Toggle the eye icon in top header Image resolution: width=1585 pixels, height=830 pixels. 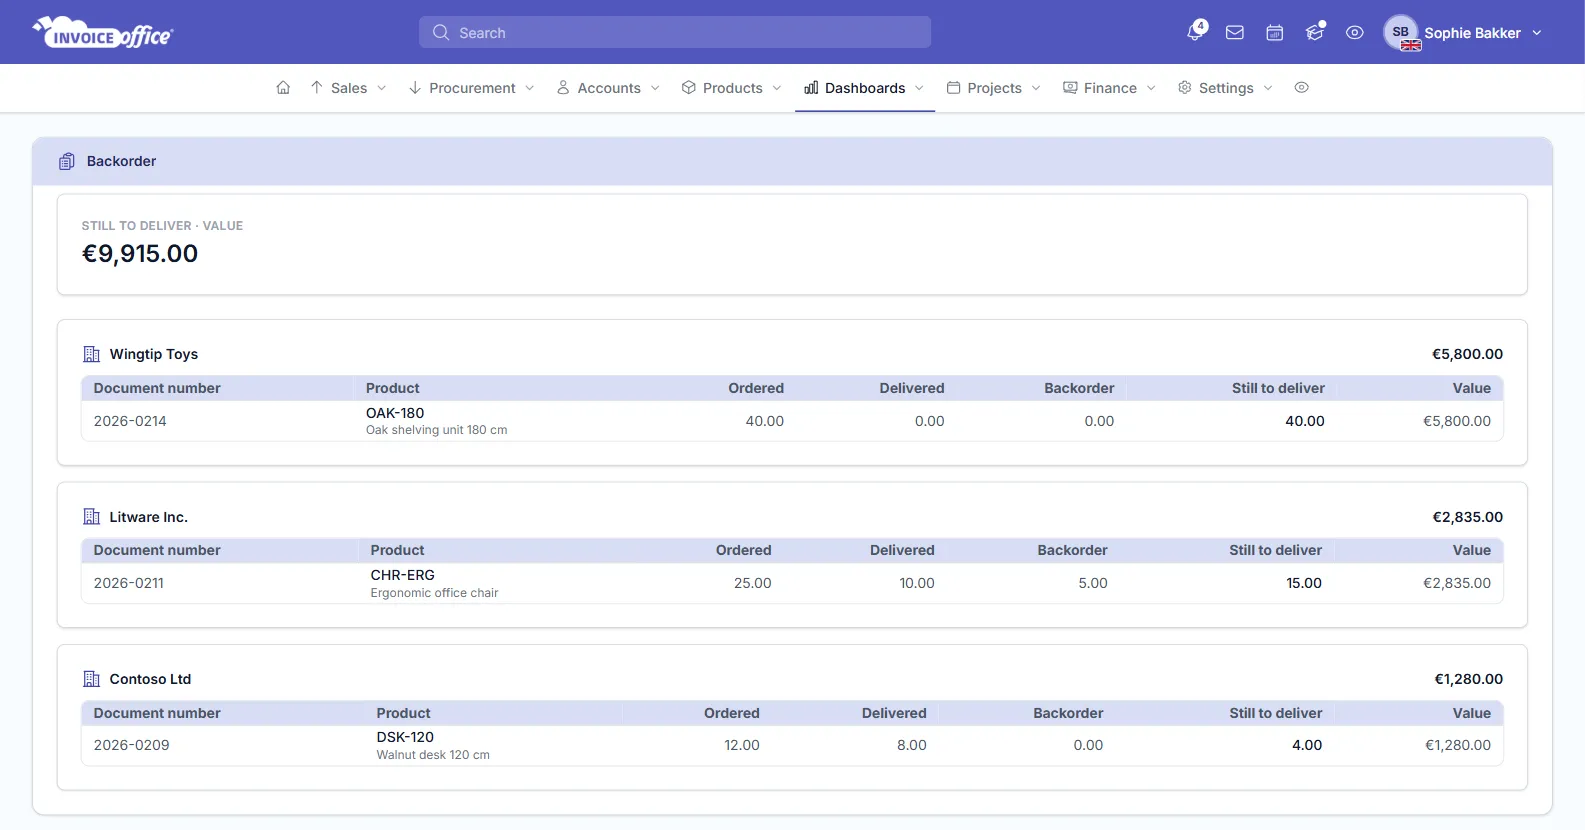coord(1355,33)
